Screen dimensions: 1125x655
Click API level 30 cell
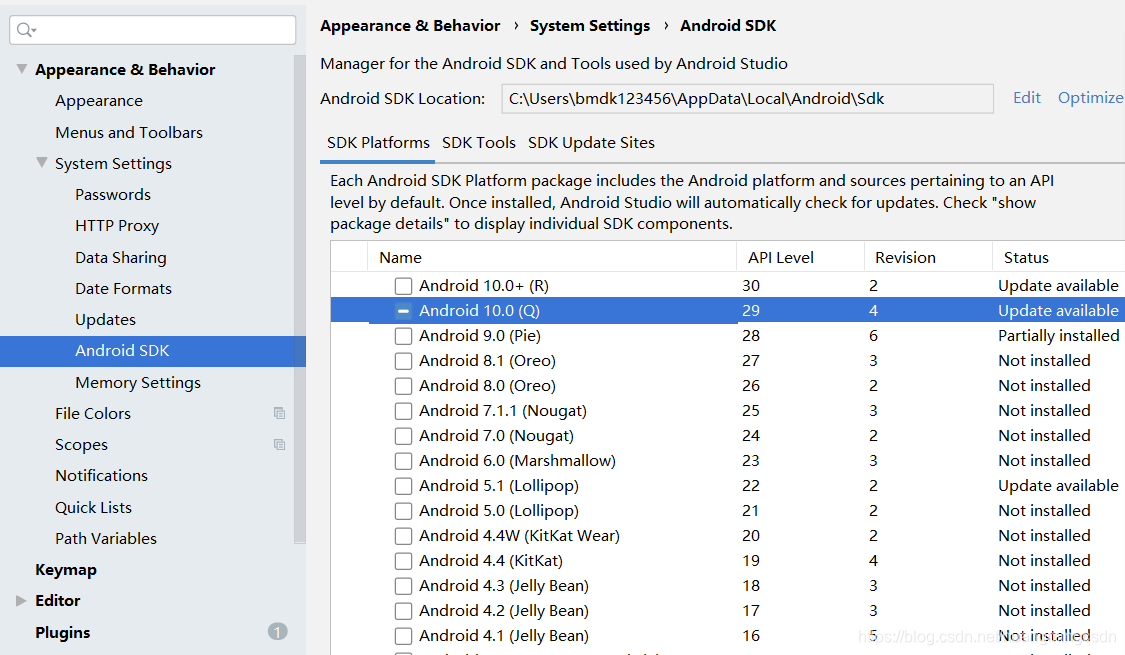pyautogui.click(x=750, y=286)
